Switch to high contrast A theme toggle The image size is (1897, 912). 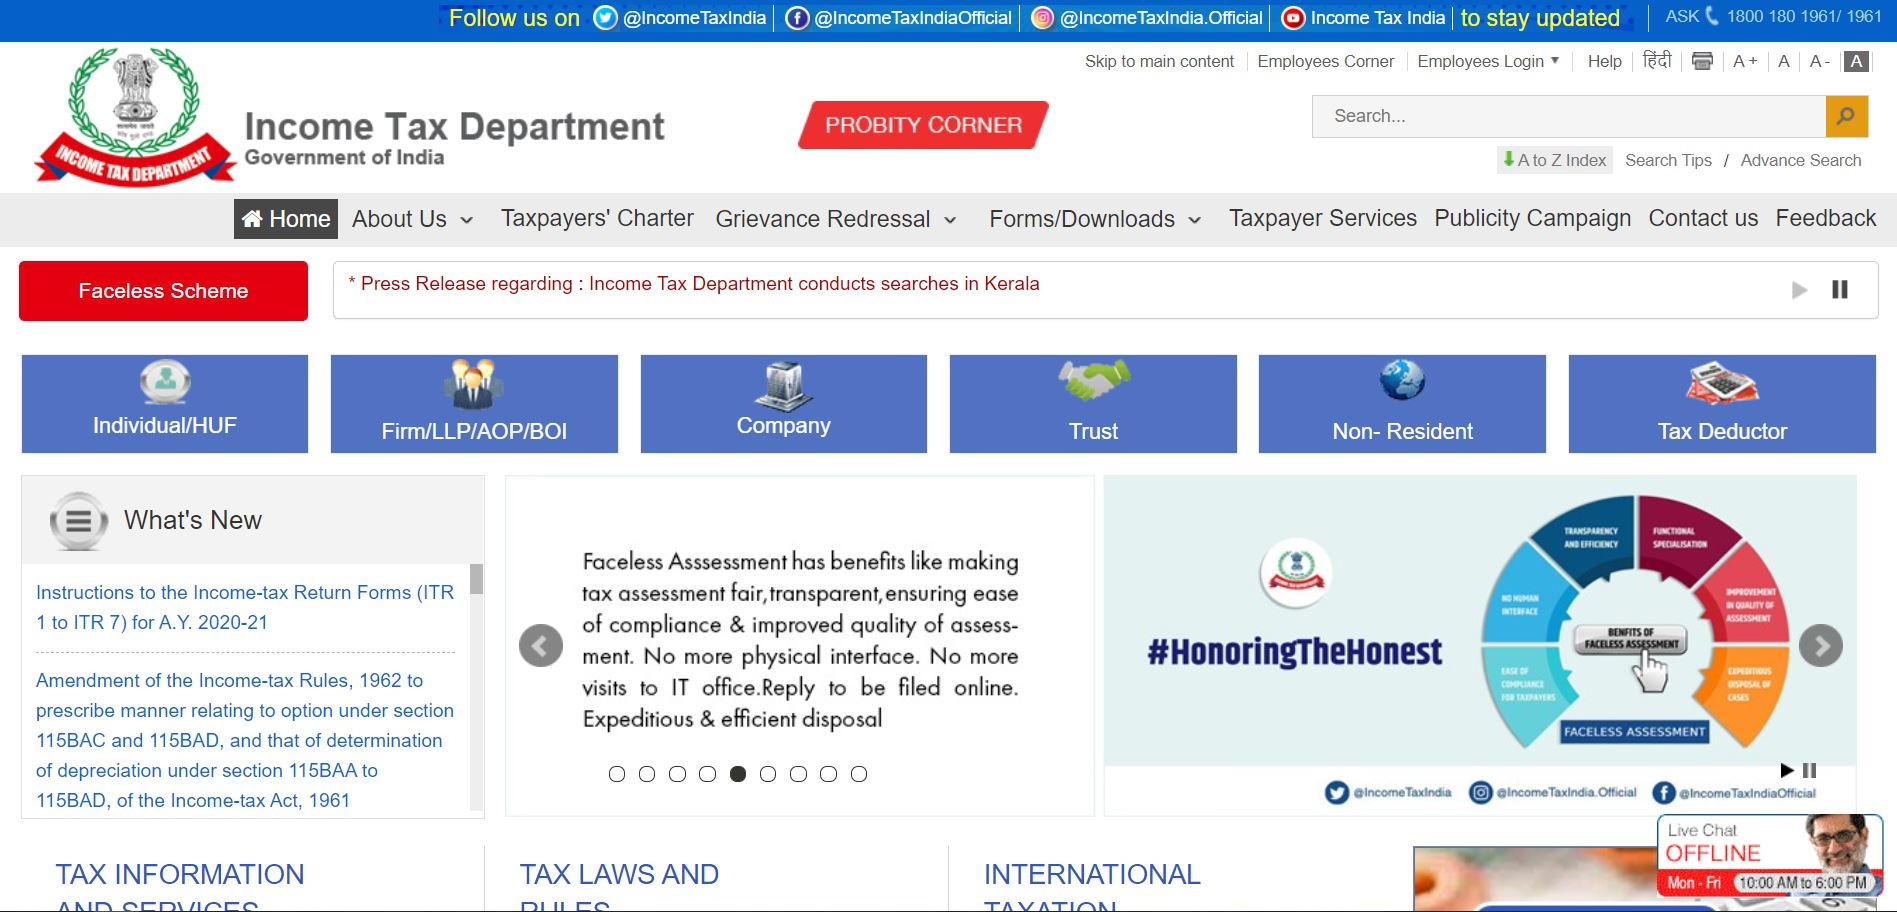pos(1856,61)
